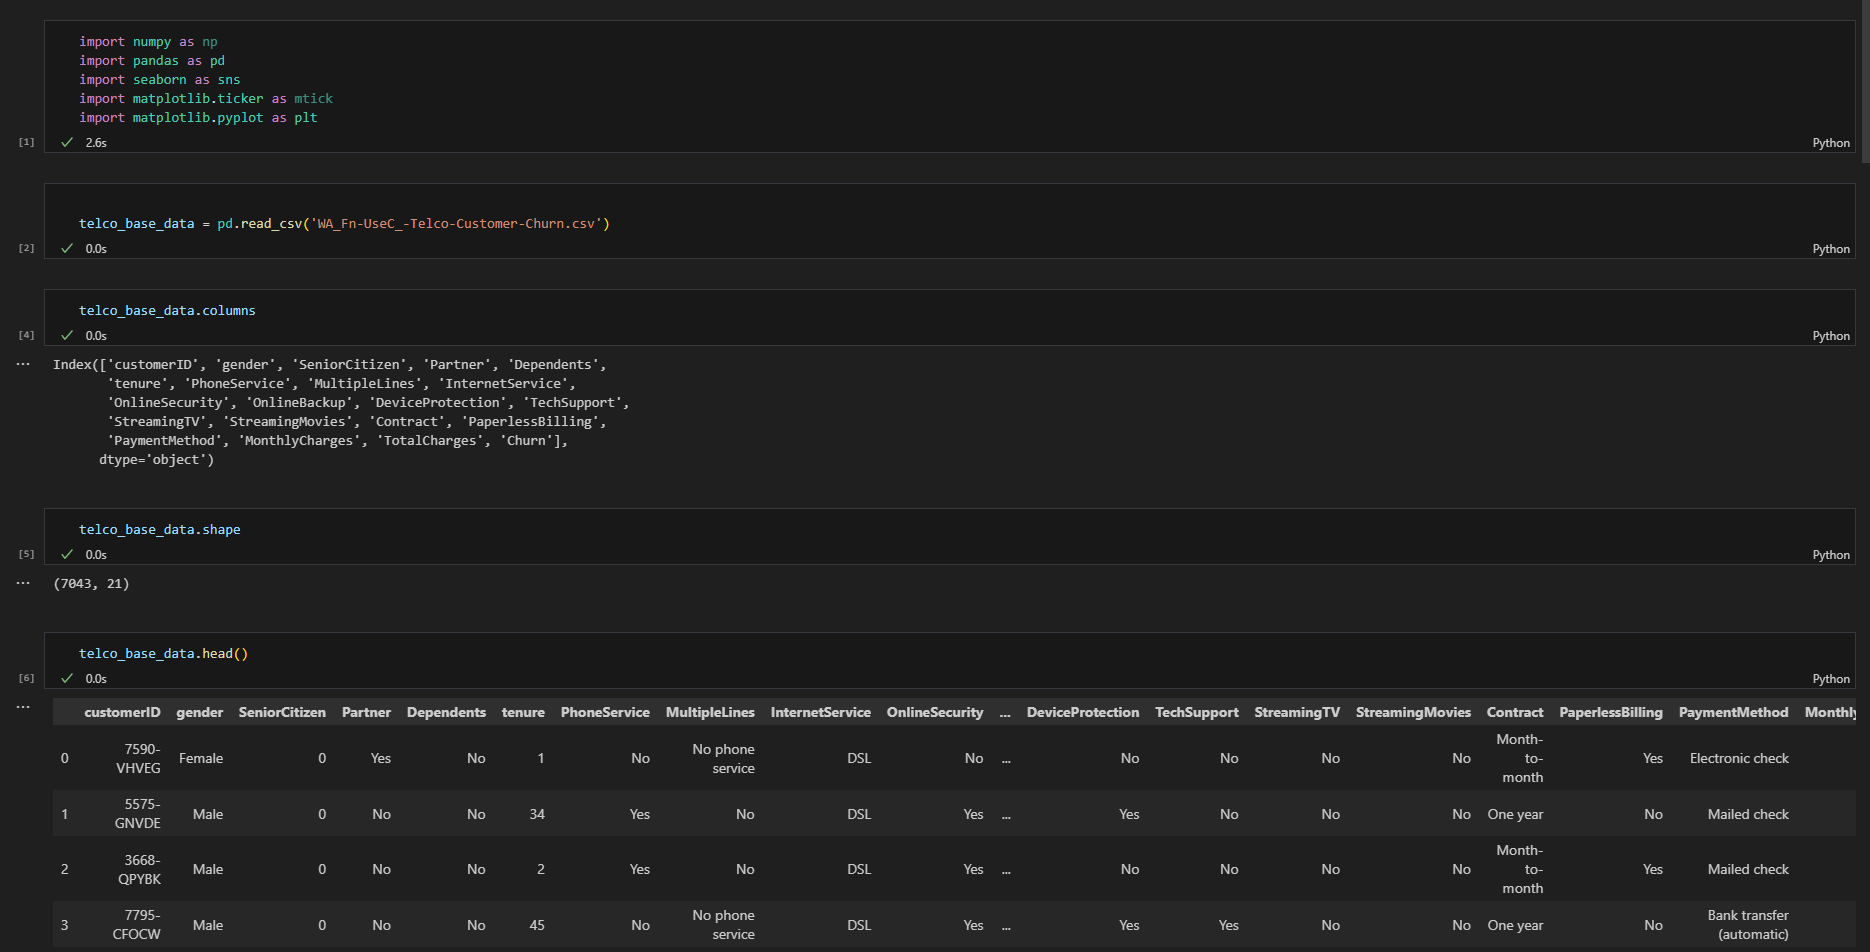Click the truncated columns ellipsis header in table
The image size is (1870, 952).
[1005, 712]
